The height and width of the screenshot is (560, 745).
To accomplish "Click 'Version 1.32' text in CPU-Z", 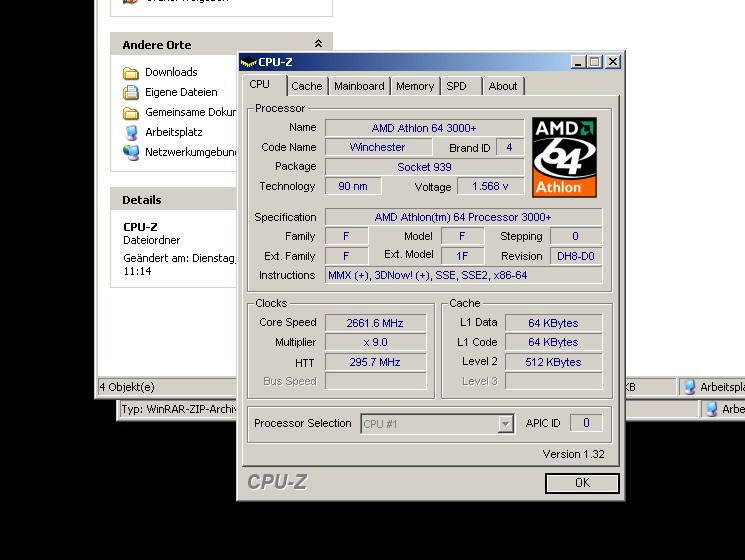I will coord(573,454).
